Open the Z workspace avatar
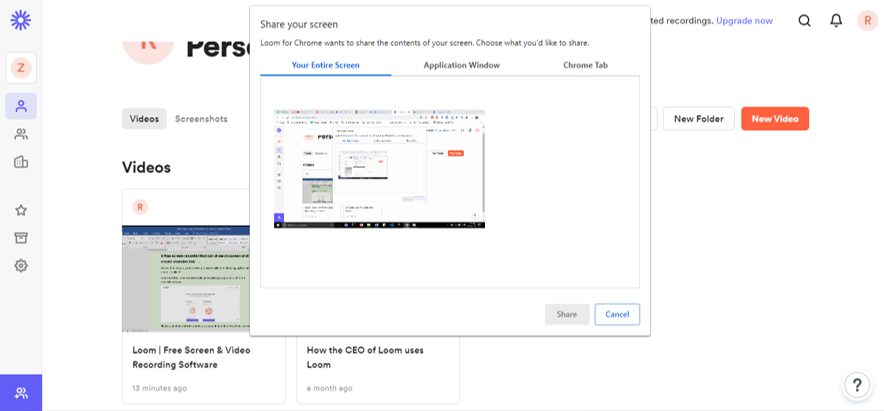Image resolution: width=884 pixels, height=411 pixels. point(21,68)
